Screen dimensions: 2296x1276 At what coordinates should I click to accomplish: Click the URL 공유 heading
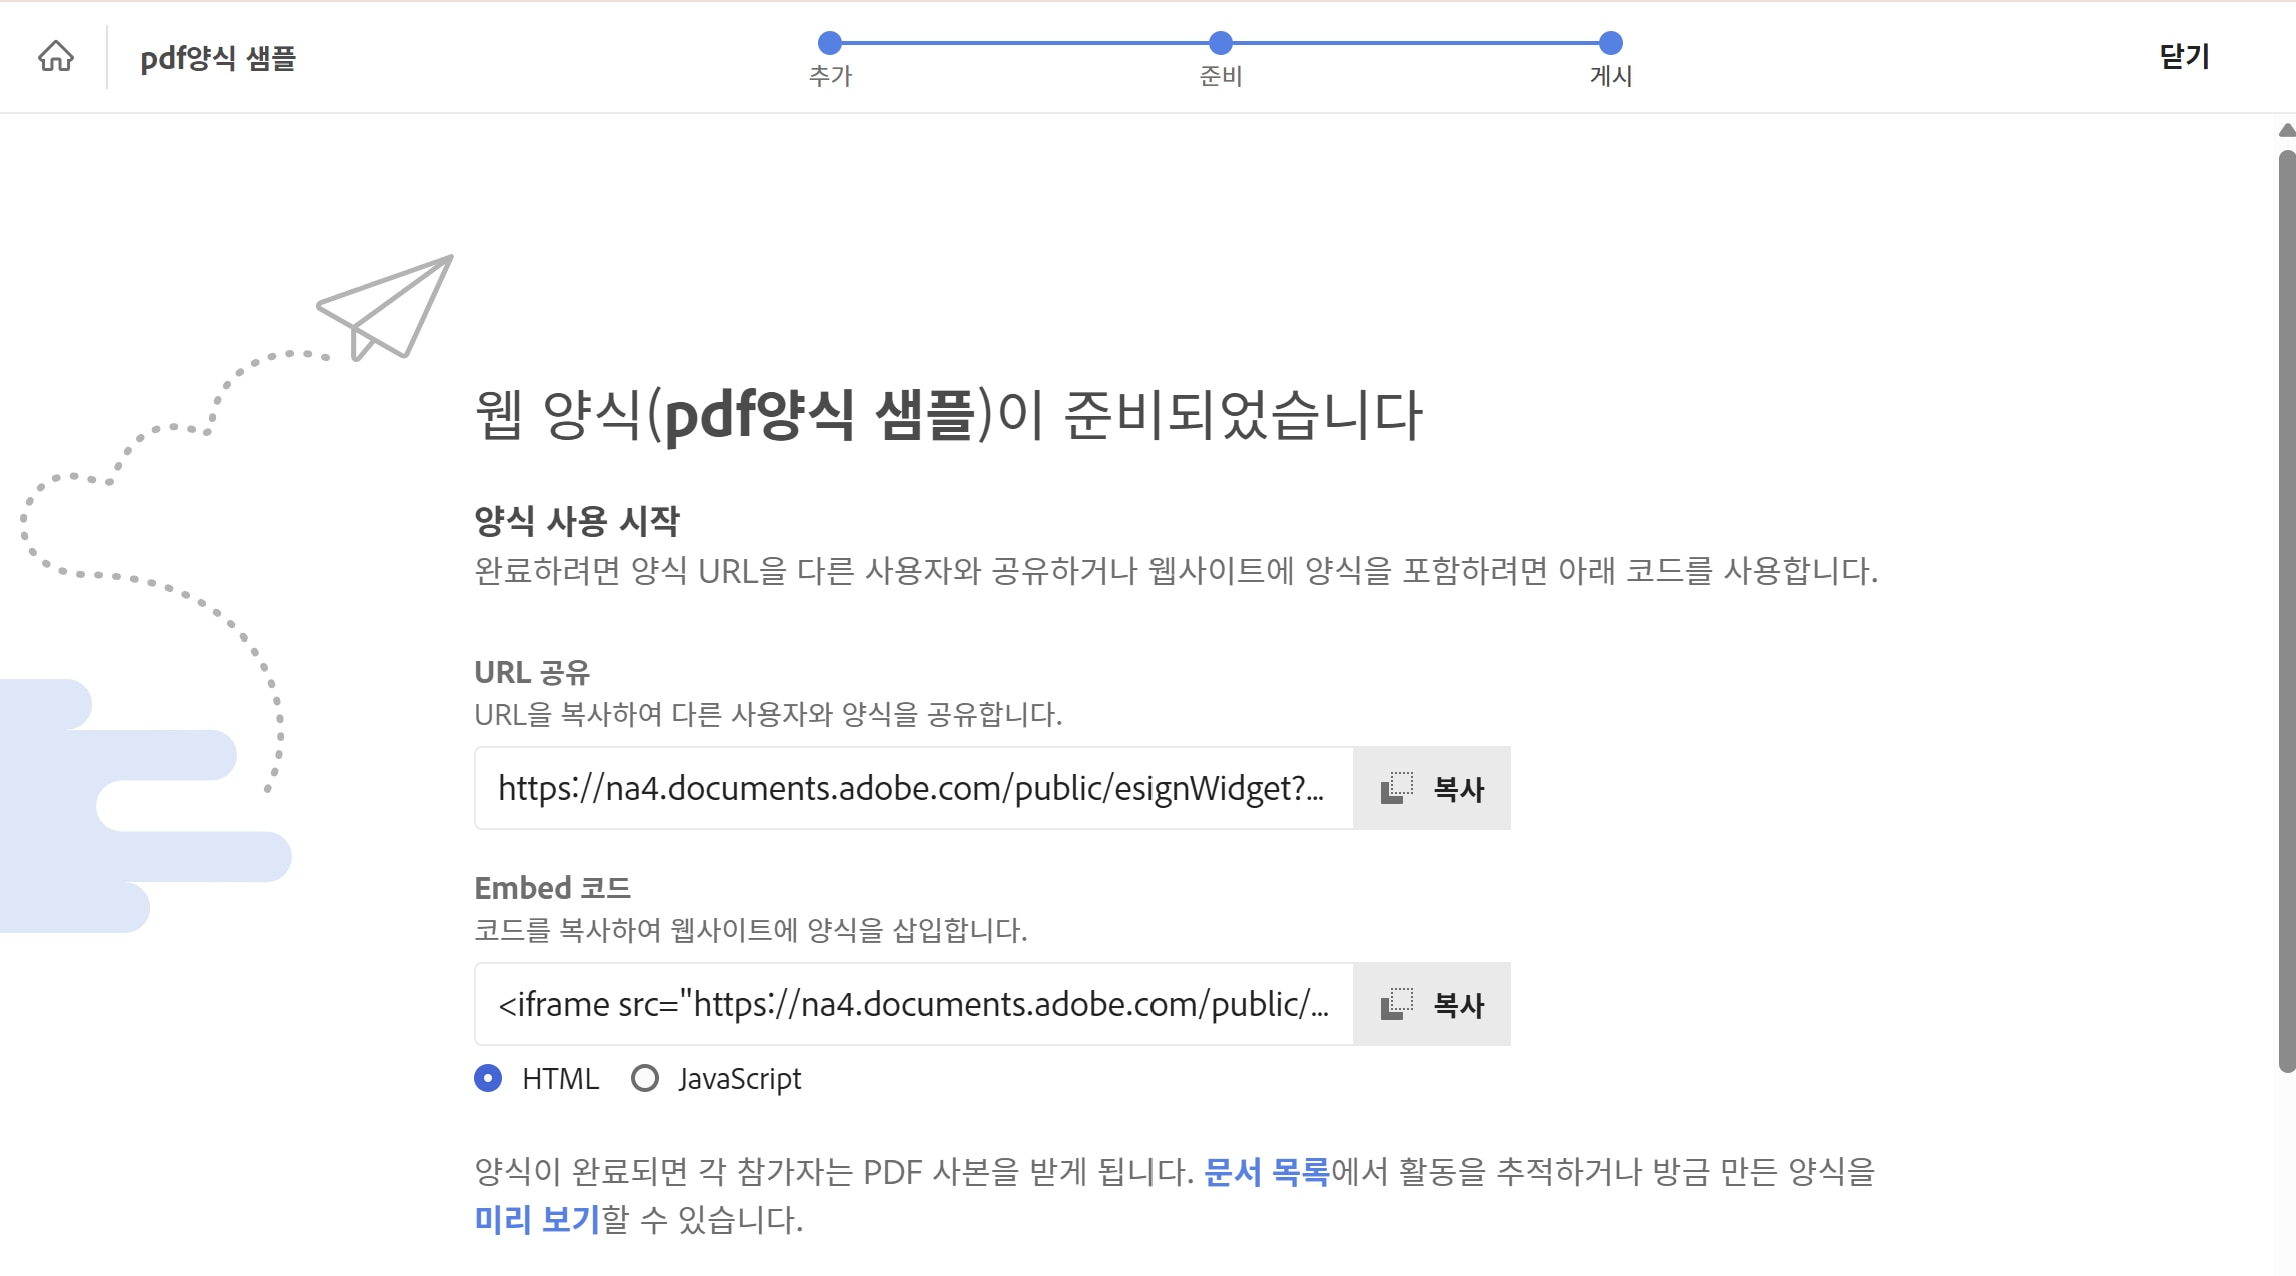[532, 672]
